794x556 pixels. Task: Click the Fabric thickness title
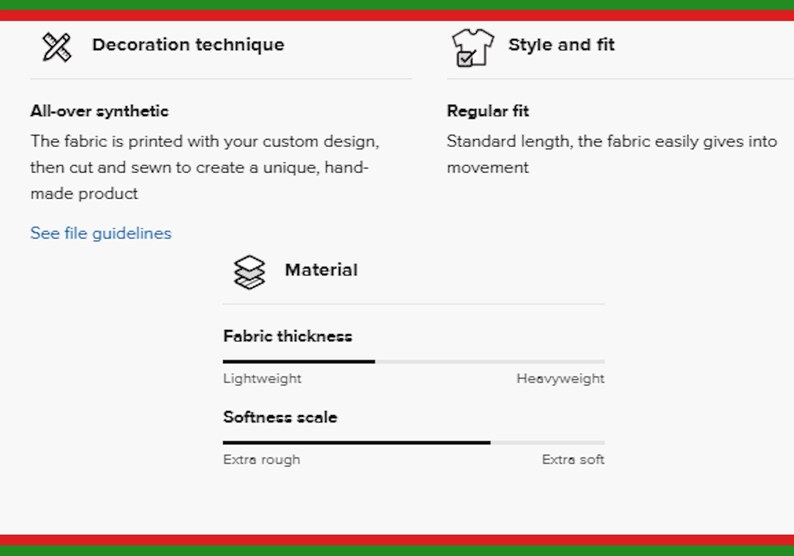288,336
